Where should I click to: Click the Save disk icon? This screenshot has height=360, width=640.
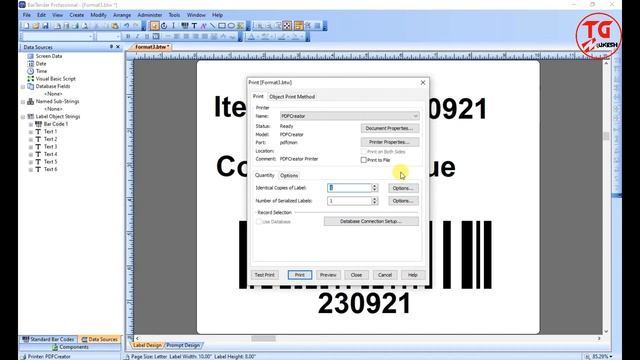pyautogui.click(x=45, y=26)
